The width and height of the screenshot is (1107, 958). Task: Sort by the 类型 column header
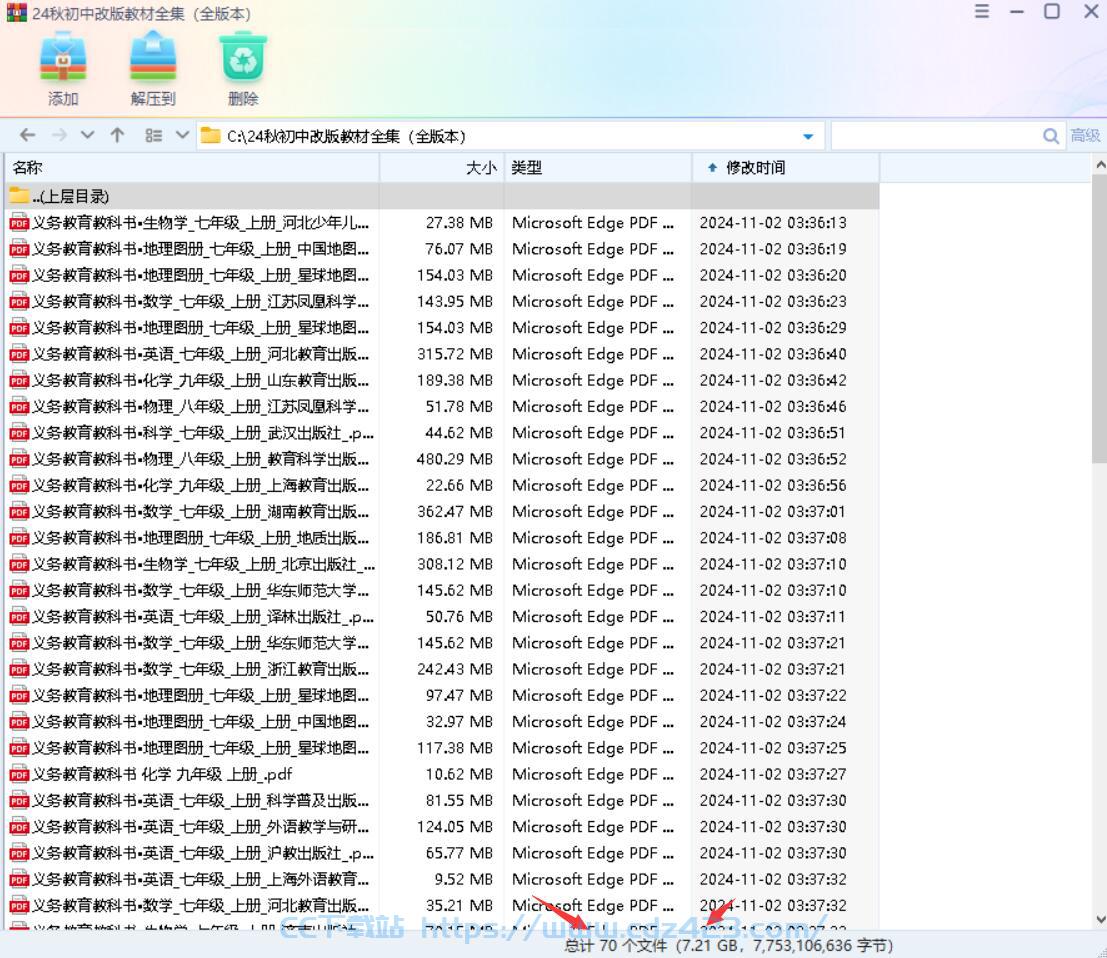pos(598,168)
